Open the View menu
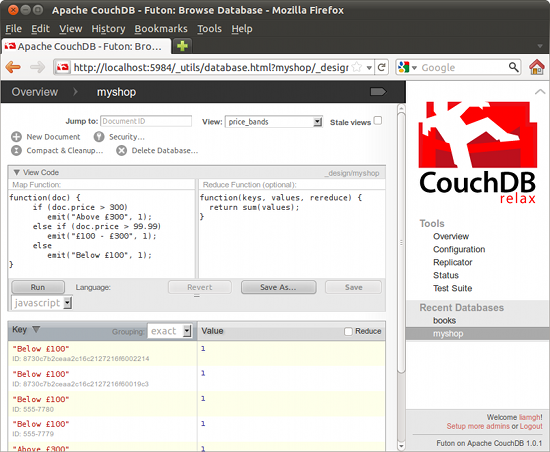This screenshot has width=550, height=452. 71,28
